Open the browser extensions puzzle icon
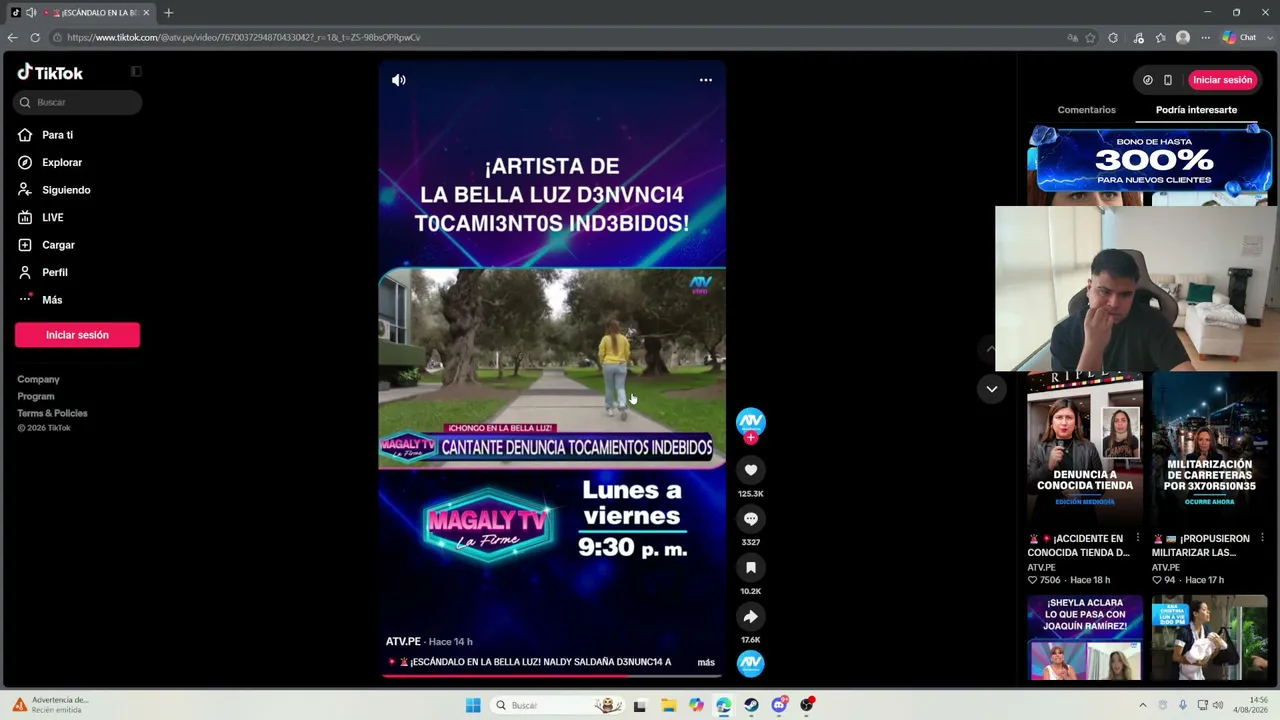 tap(1113, 37)
